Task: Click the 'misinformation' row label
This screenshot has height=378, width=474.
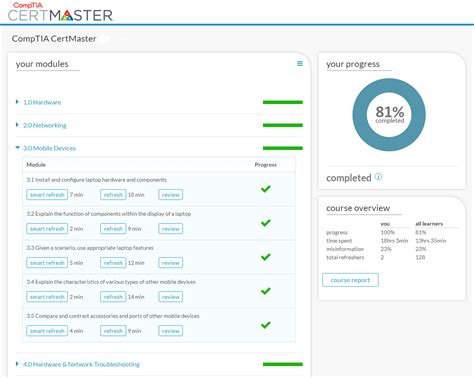Action: pos(345,249)
